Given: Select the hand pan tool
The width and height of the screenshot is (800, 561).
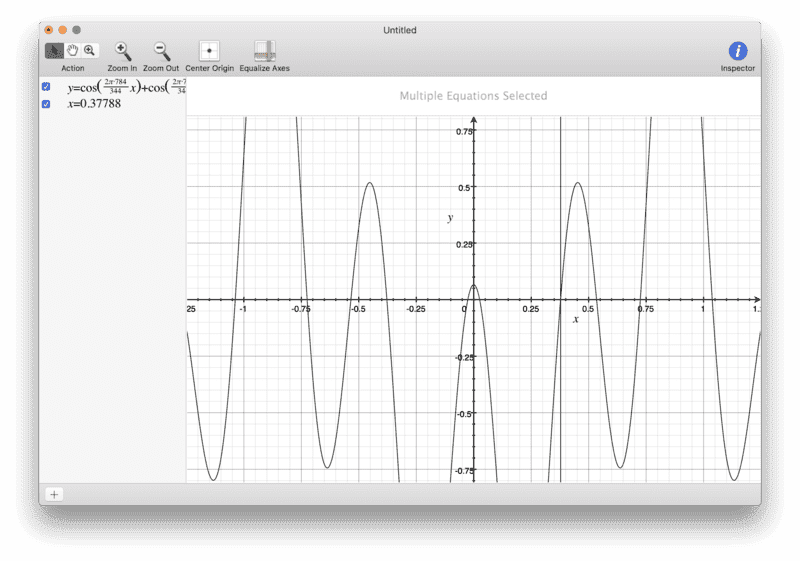Looking at the screenshot, I should click(x=72, y=50).
